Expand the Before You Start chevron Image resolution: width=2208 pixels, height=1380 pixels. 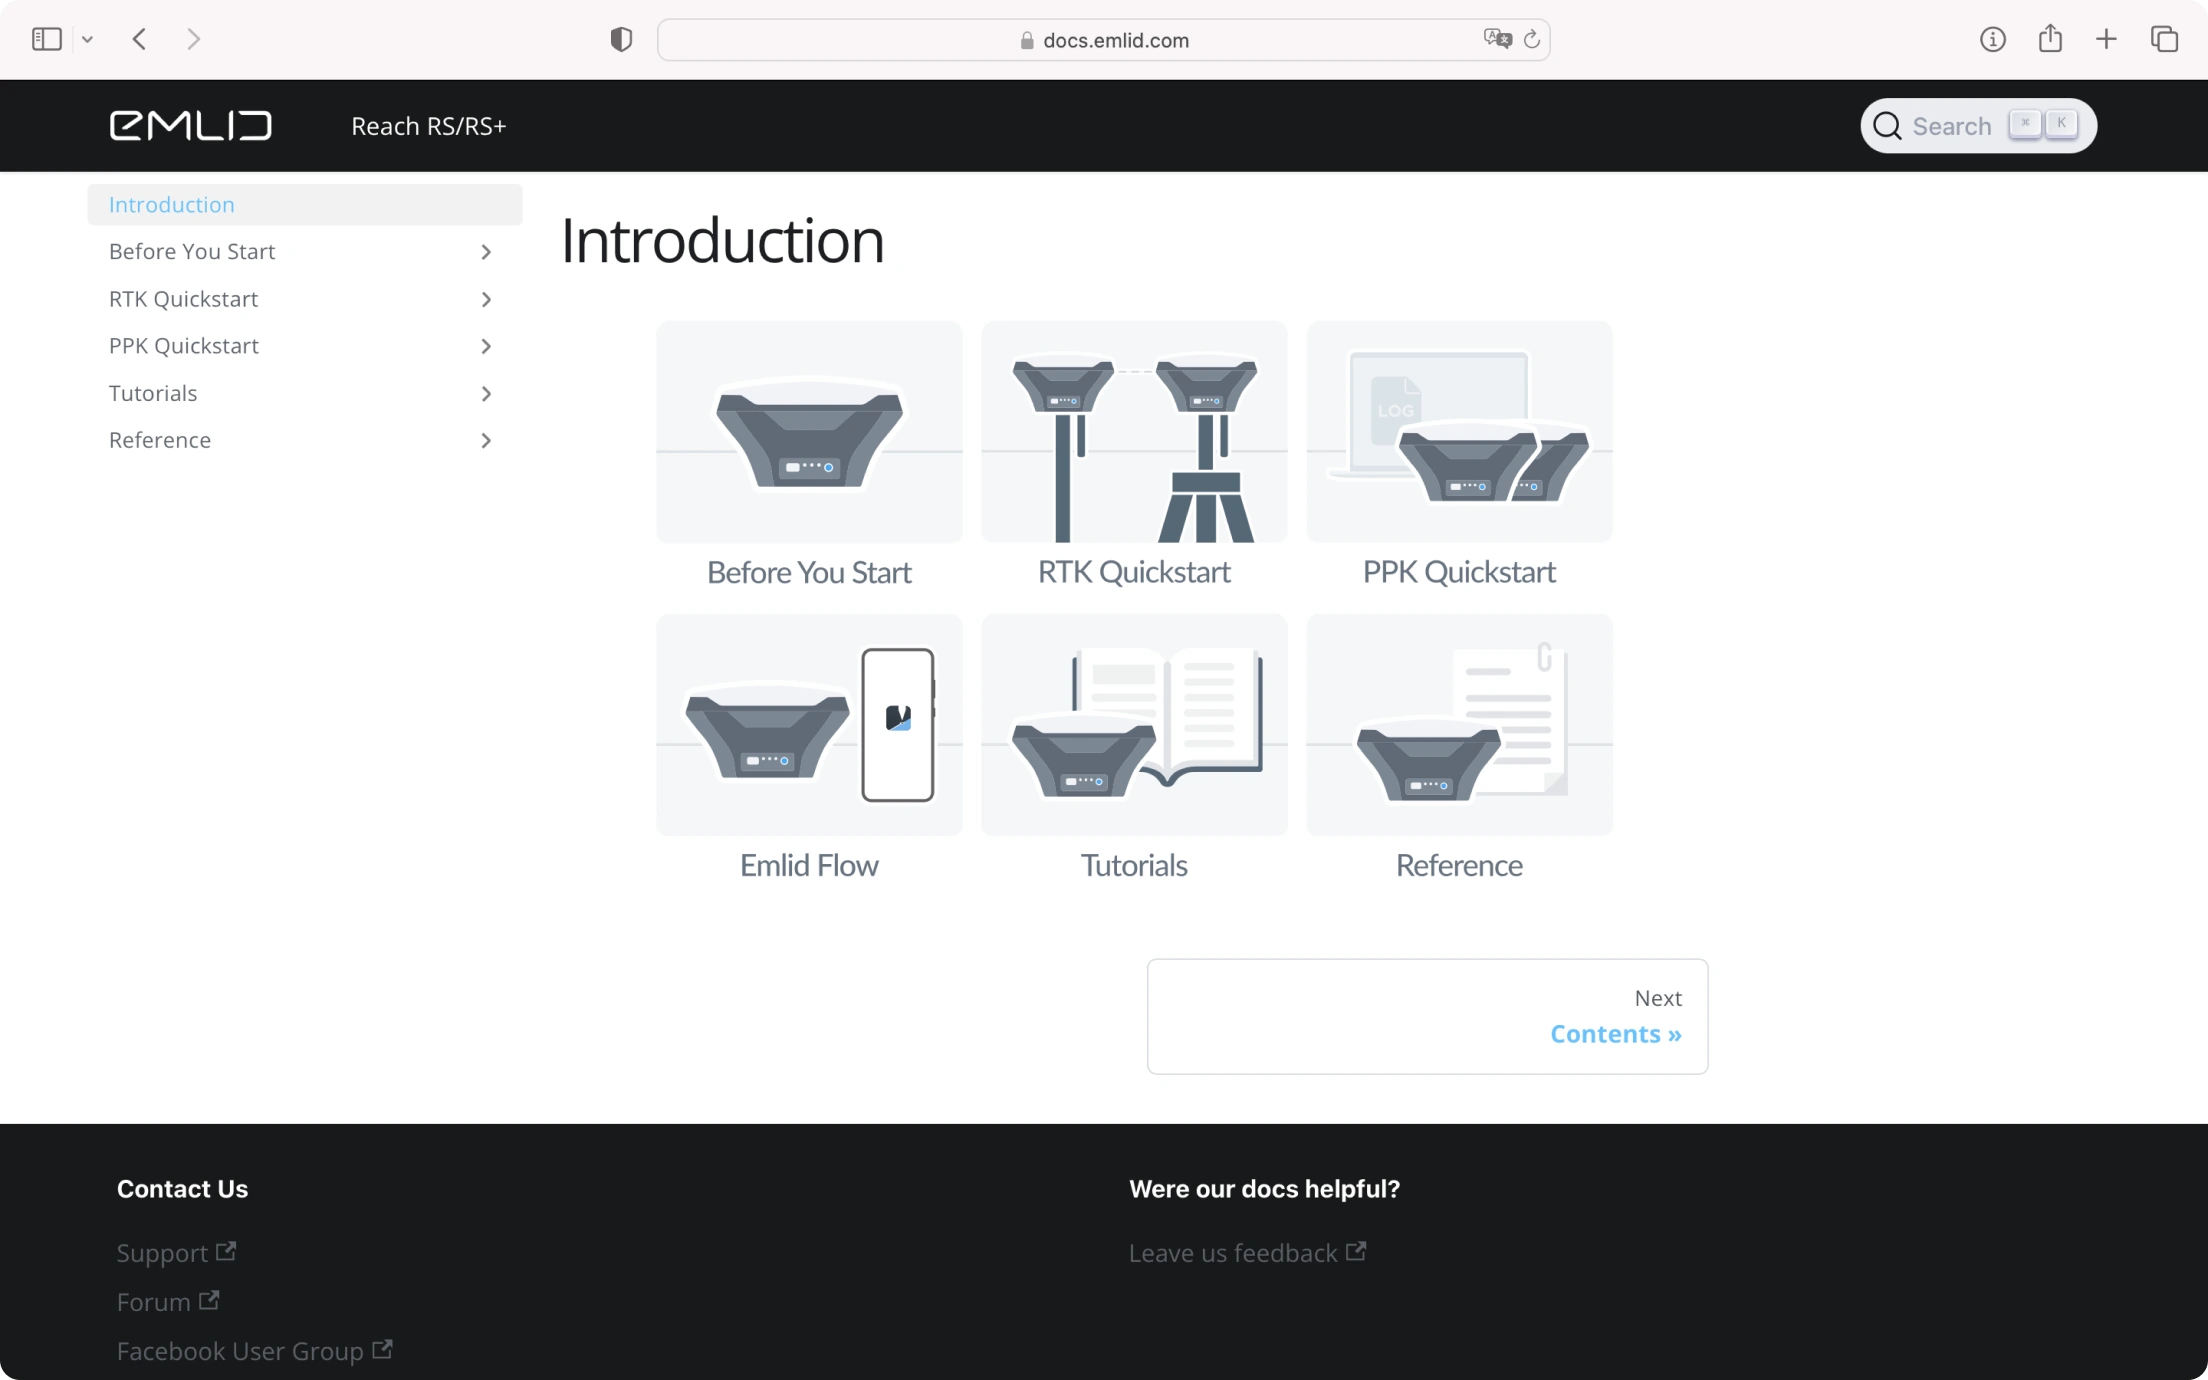(486, 252)
